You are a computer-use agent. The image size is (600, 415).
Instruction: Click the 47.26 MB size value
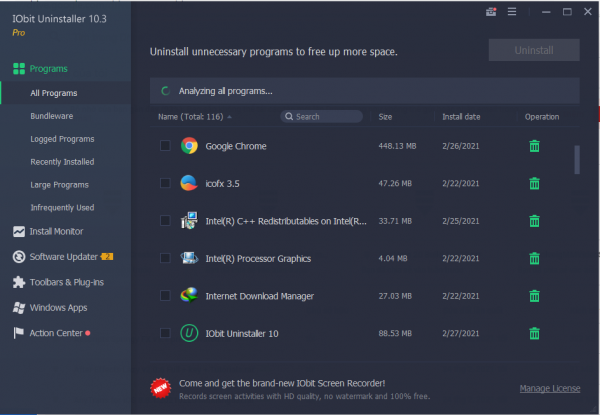395,184
